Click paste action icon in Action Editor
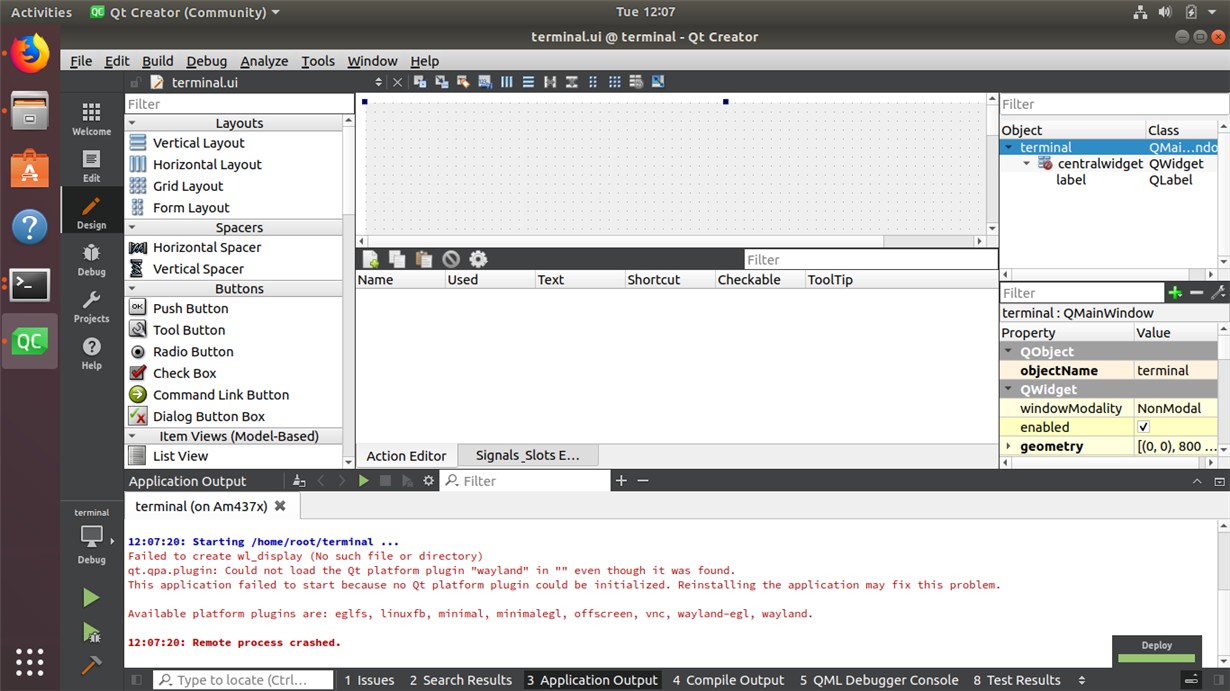This screenshot has width=1230, height=691. [424, 259]
